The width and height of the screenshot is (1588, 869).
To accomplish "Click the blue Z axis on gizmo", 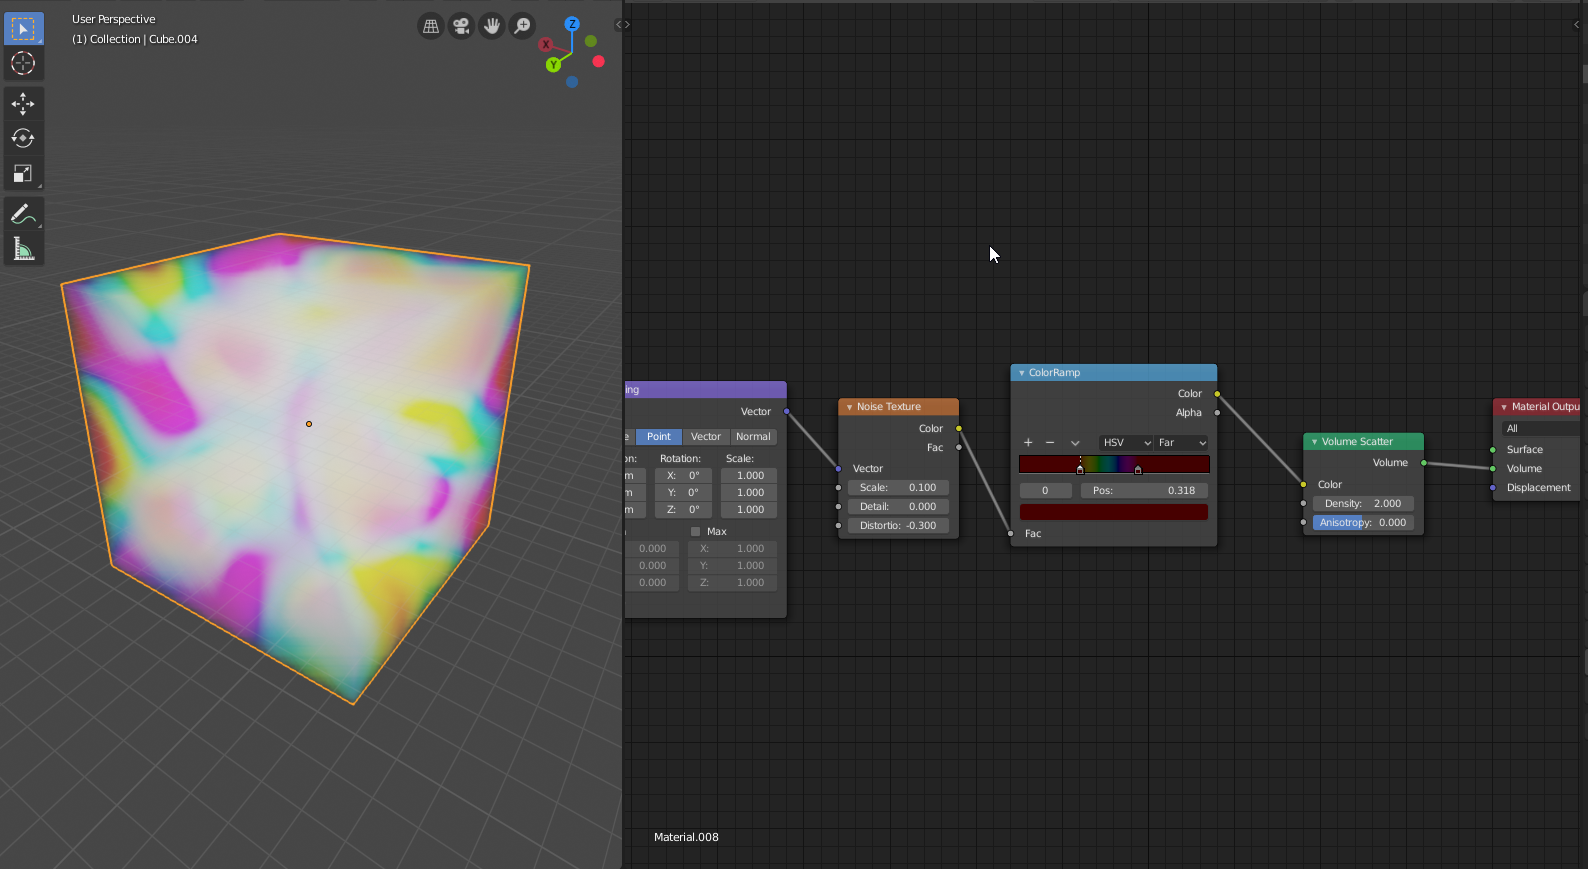I will (572, 24).
